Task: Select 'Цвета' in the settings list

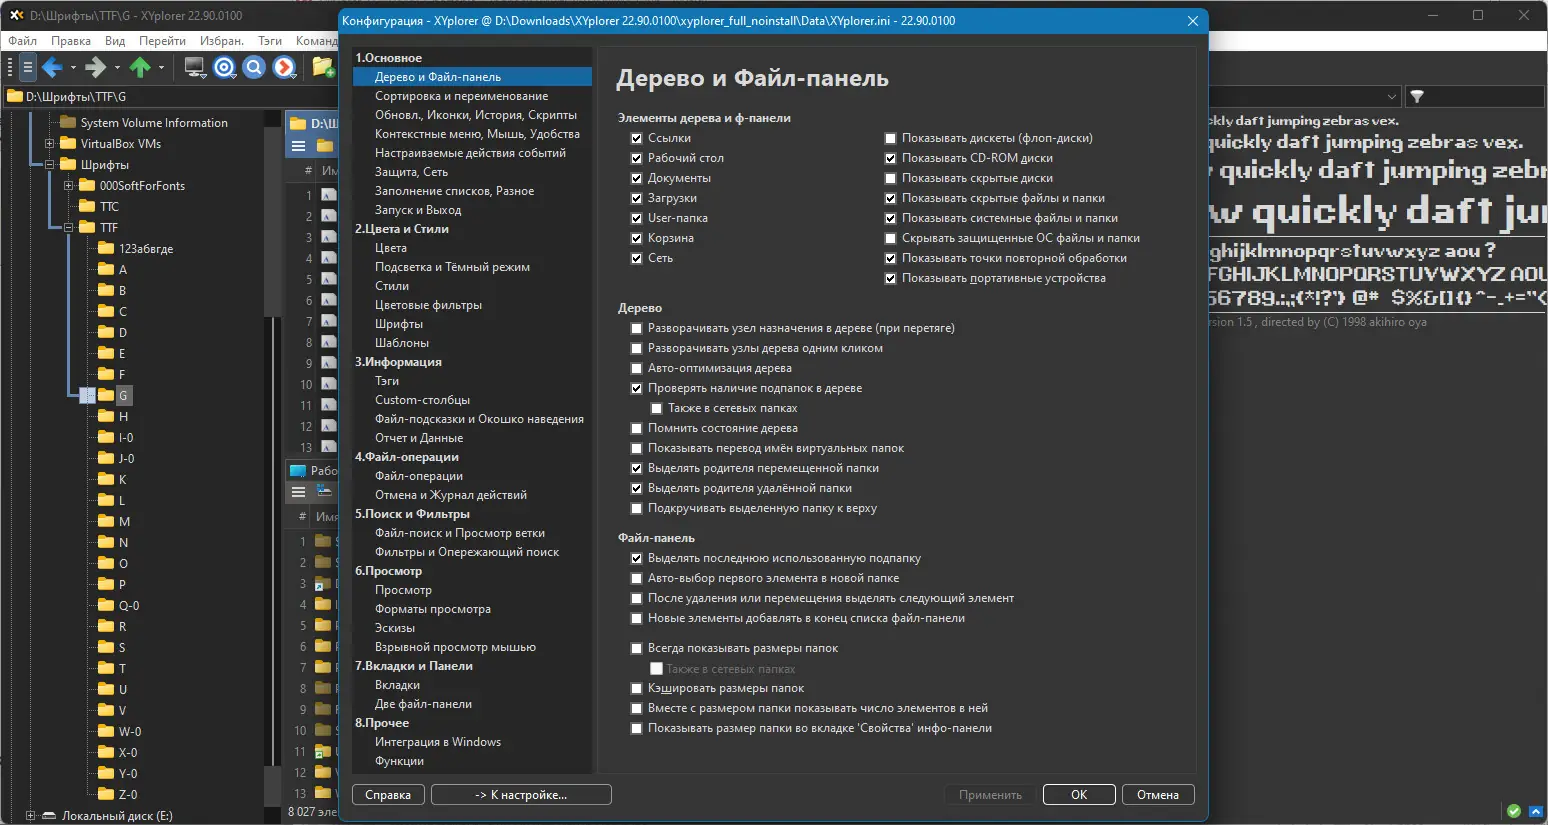Action: point(391,248)
